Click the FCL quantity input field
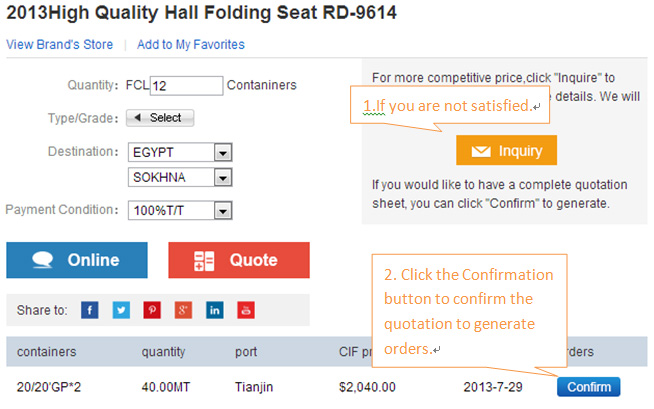The image size is (654, 409). pyautogui.click(x=186, y=85)
